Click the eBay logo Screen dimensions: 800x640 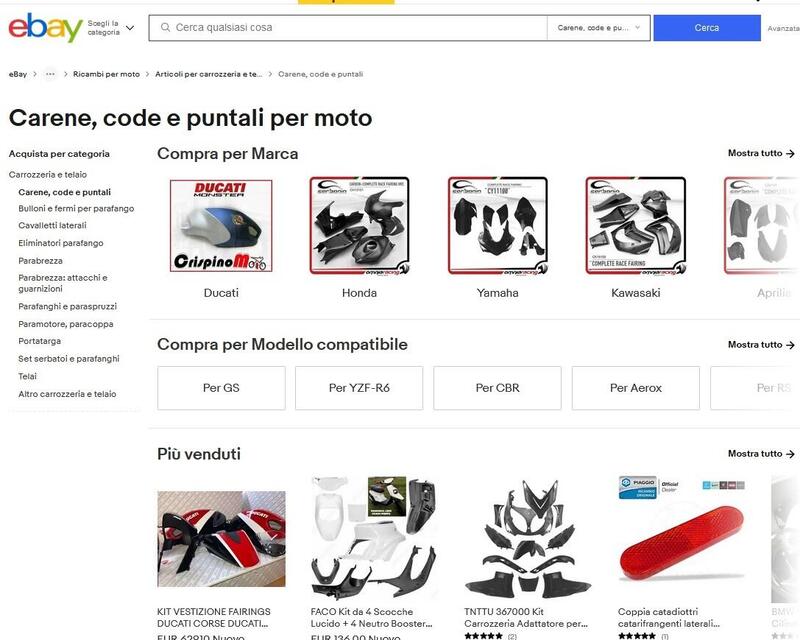pos(45,28)
